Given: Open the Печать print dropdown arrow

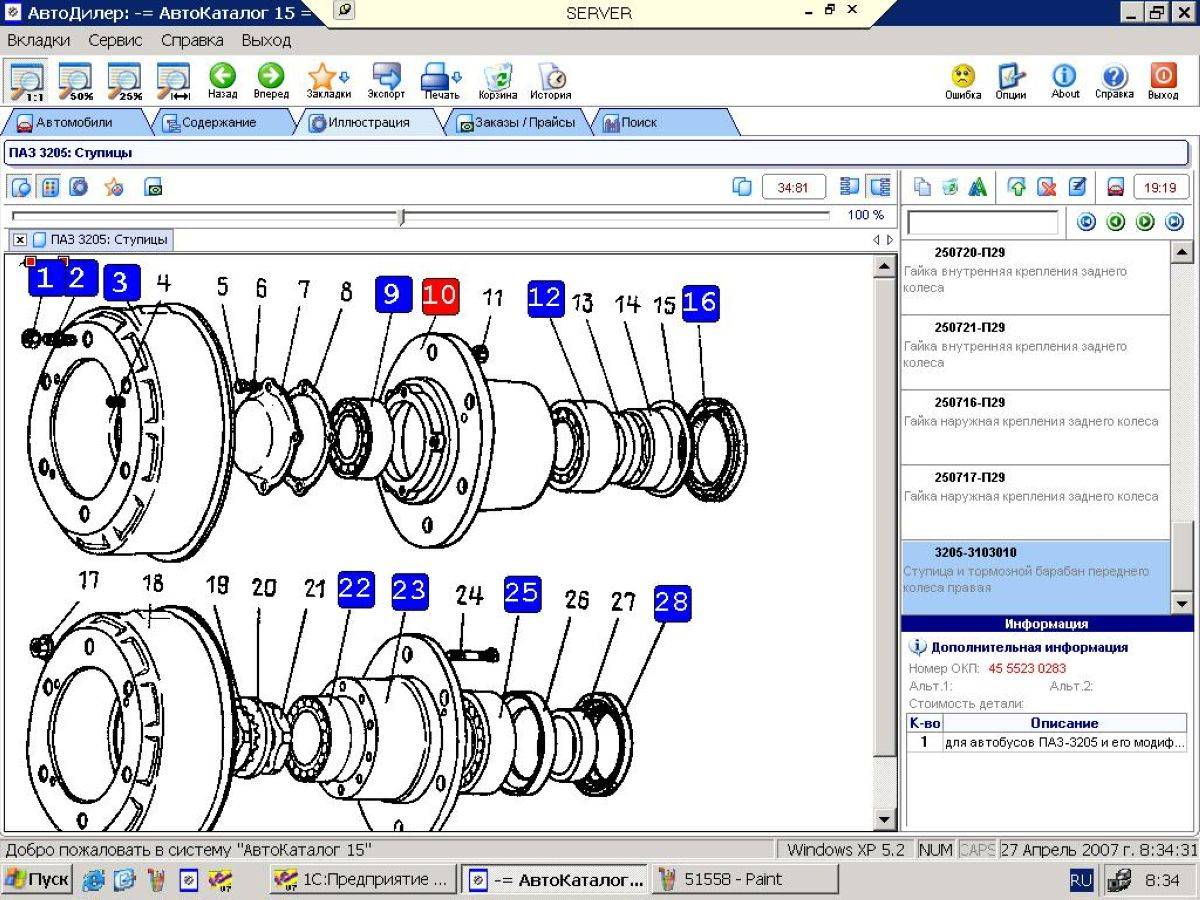Looking at the screenshot, I should click(x=458, y=75).
